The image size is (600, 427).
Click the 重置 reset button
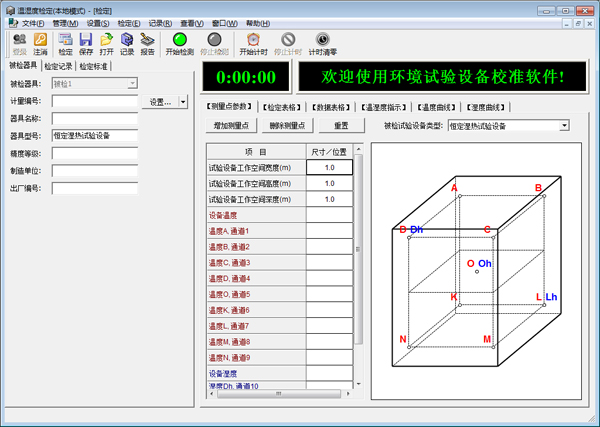point(341,126)
